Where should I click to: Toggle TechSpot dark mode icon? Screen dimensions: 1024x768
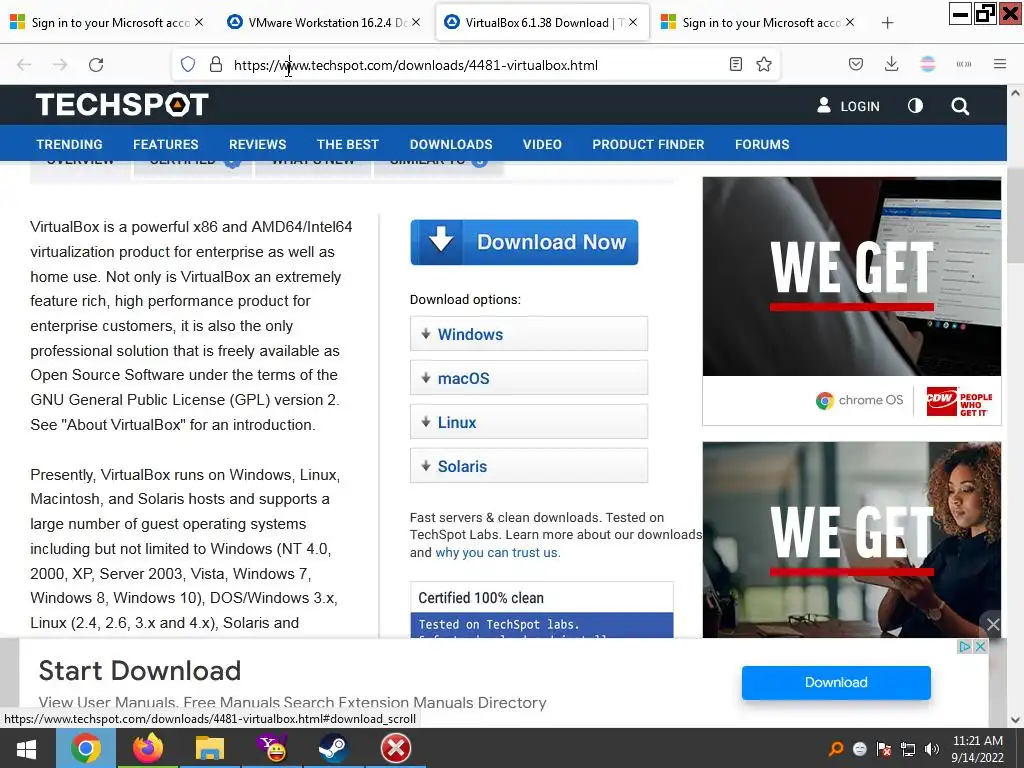(916, 106)
